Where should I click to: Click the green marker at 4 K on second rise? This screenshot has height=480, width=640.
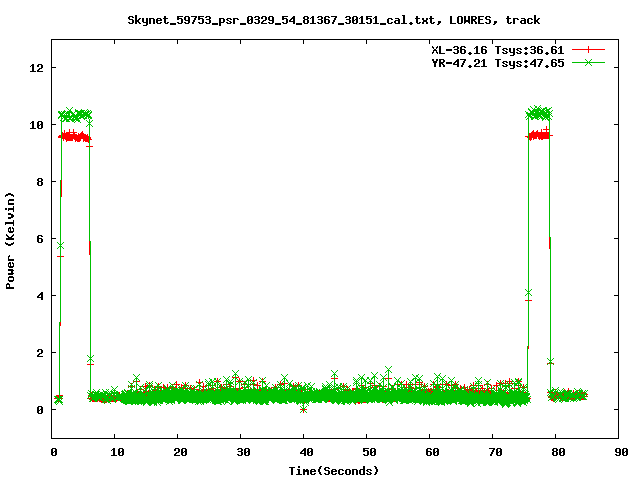tap(529, 293)
